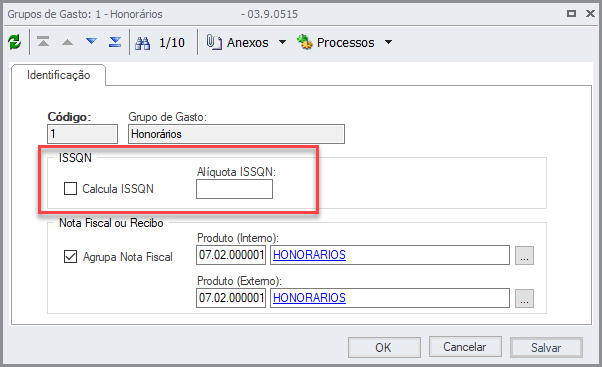The image size is (602, 367).
Task: Focus the Código input field
Action: (x=82, y=134)
